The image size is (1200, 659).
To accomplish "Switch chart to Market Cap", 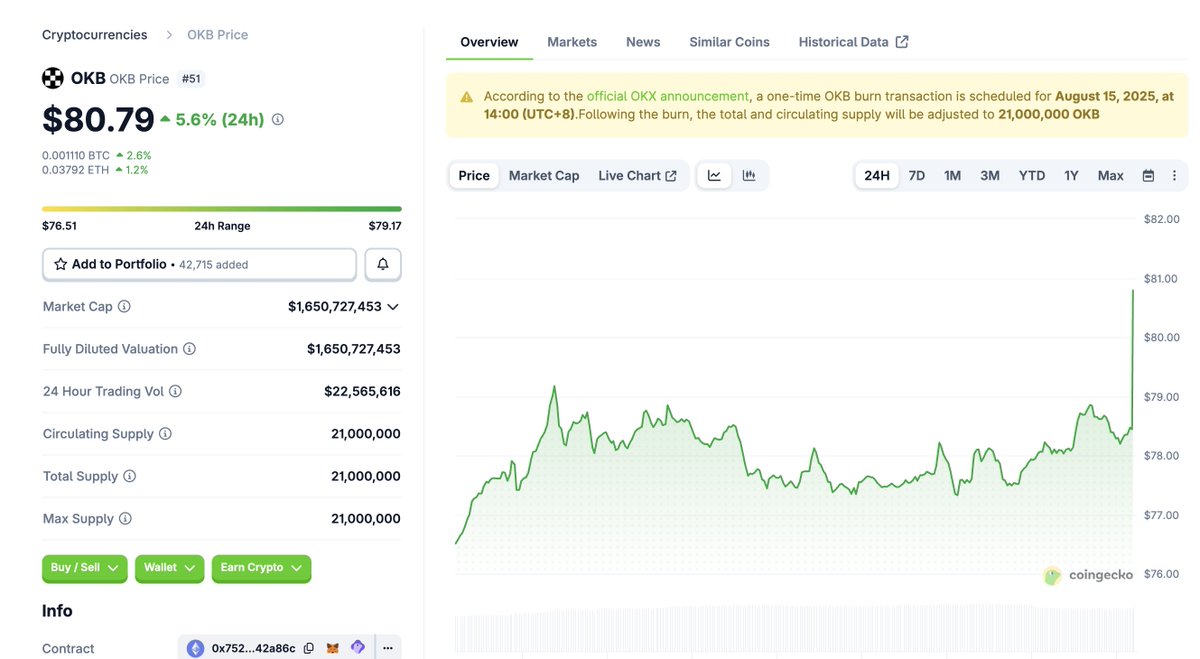I will (544, 175).
